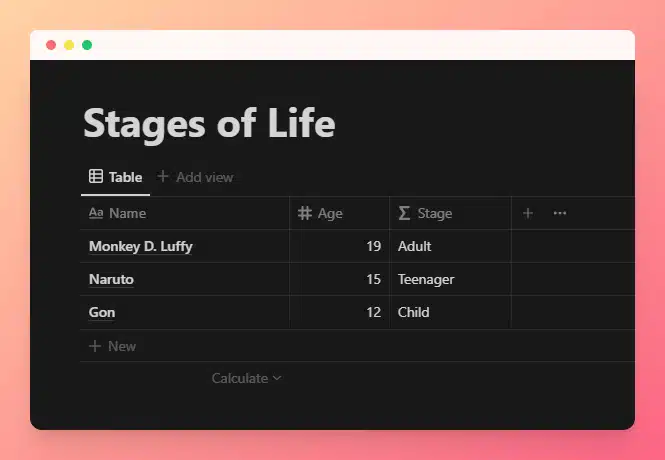Open the Name column header menu

[x=127, y=213]
